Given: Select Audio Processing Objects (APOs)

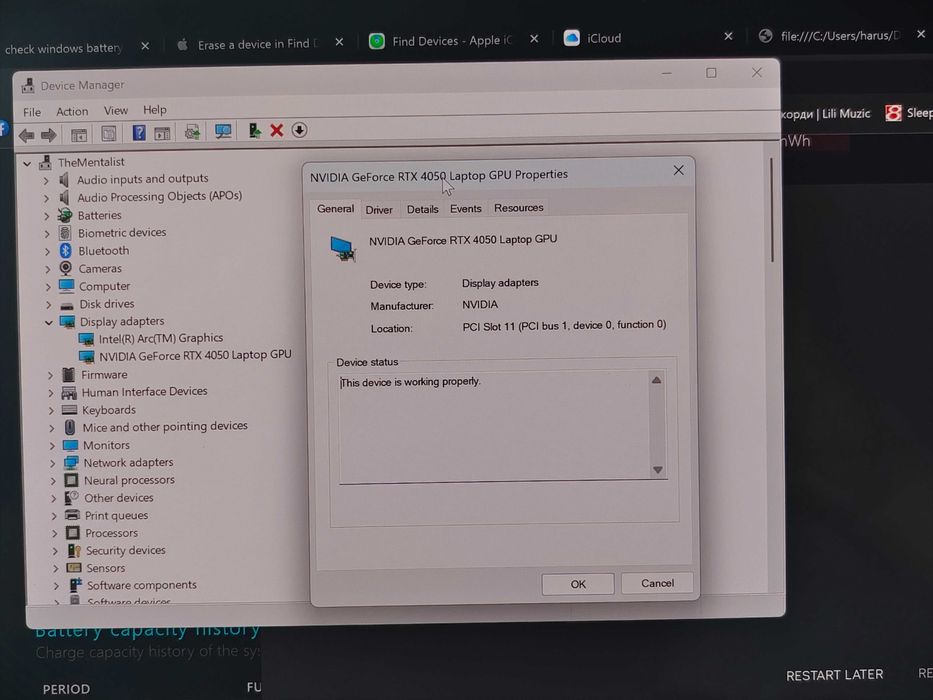Looking at the screenshot, I should click(x=159, y=196).
